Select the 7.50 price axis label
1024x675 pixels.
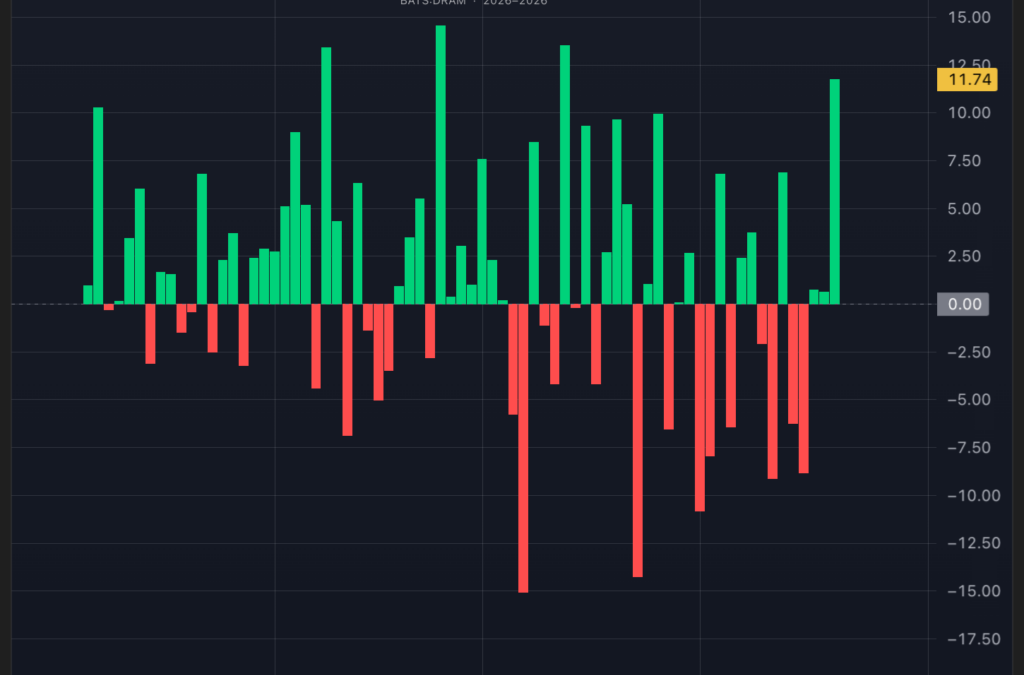point(964,161)
